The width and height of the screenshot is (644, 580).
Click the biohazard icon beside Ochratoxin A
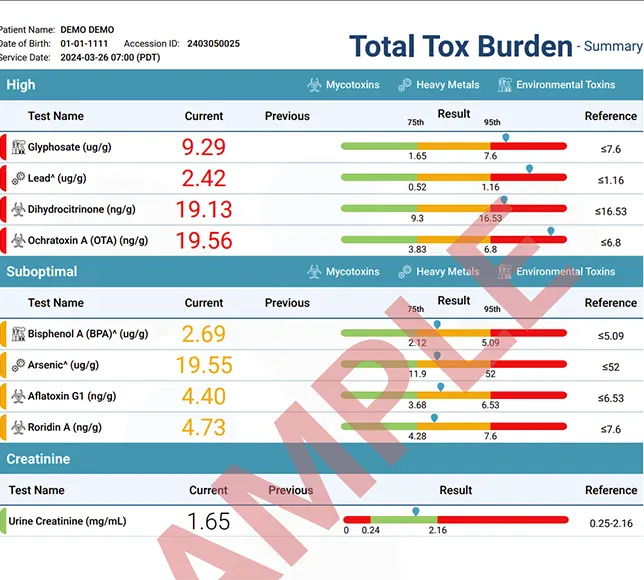click(18, 241)
